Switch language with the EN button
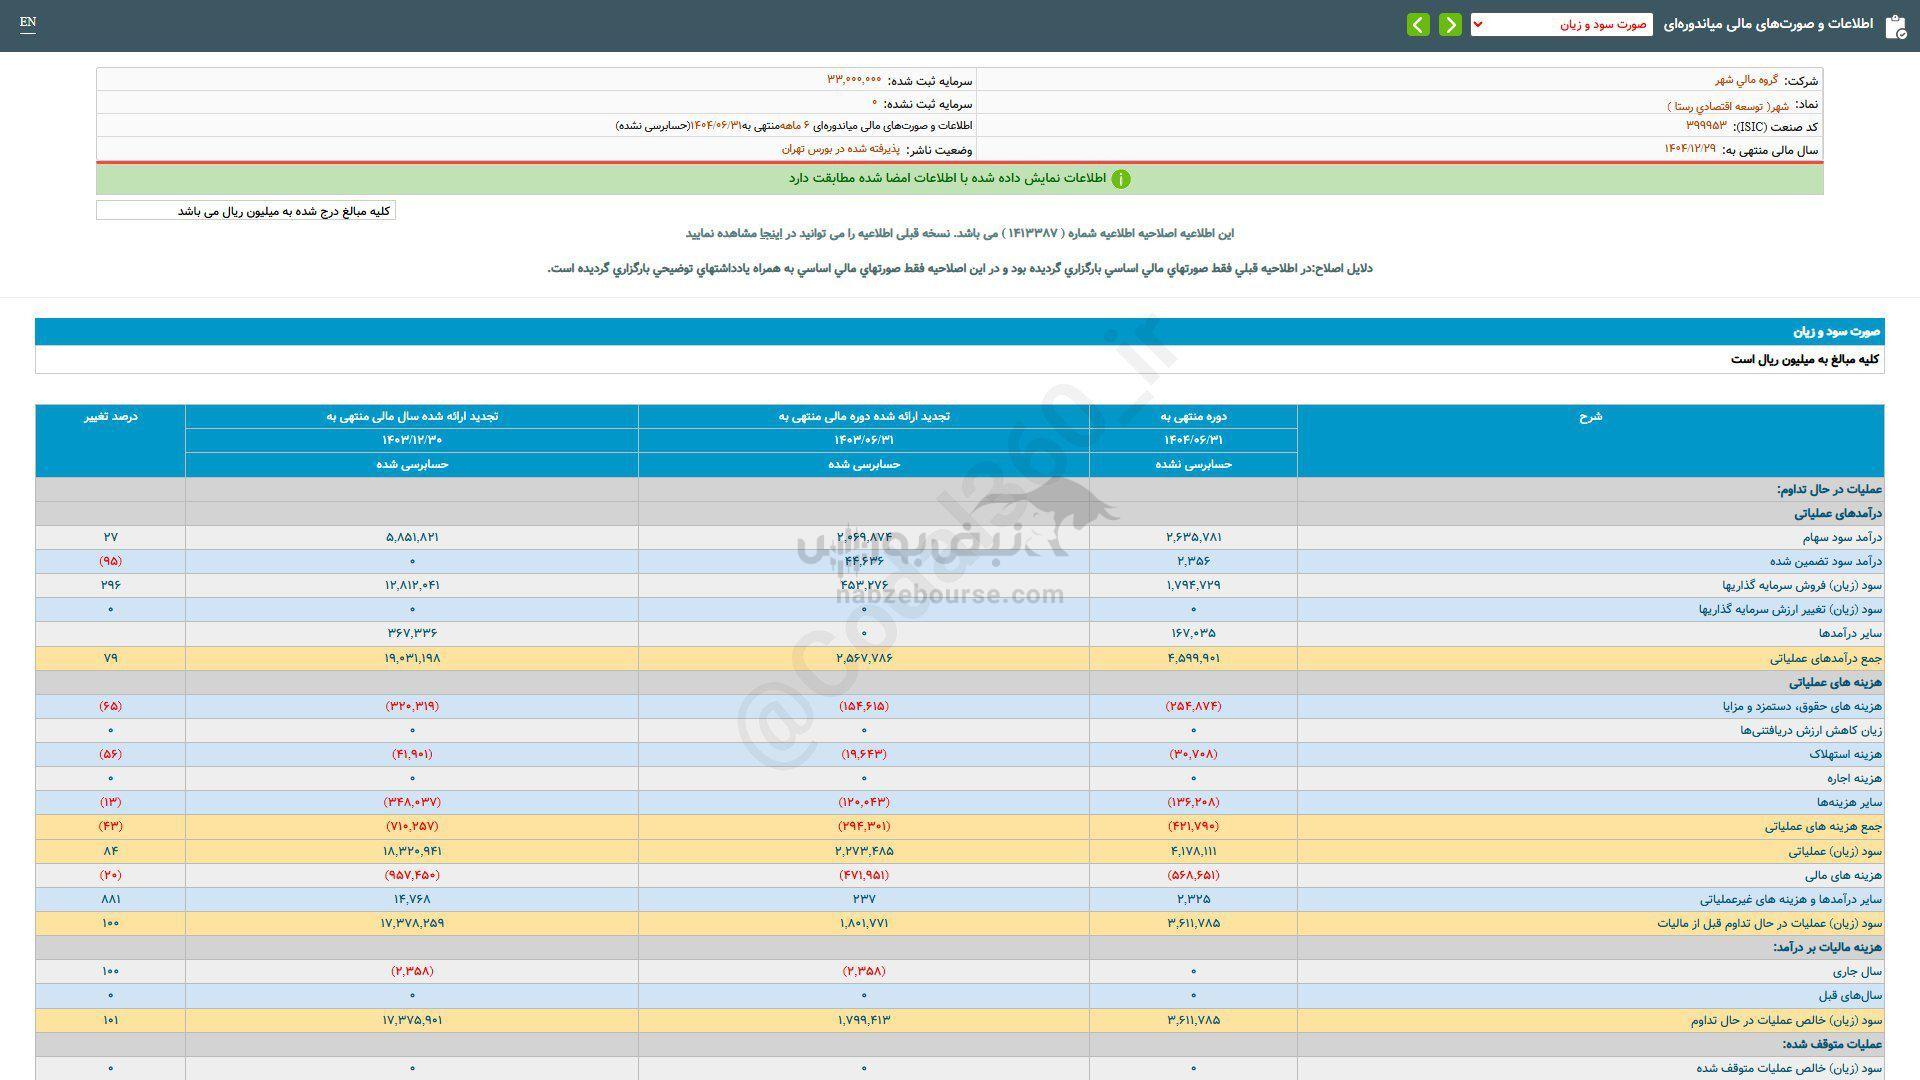 tap(28, 23)
